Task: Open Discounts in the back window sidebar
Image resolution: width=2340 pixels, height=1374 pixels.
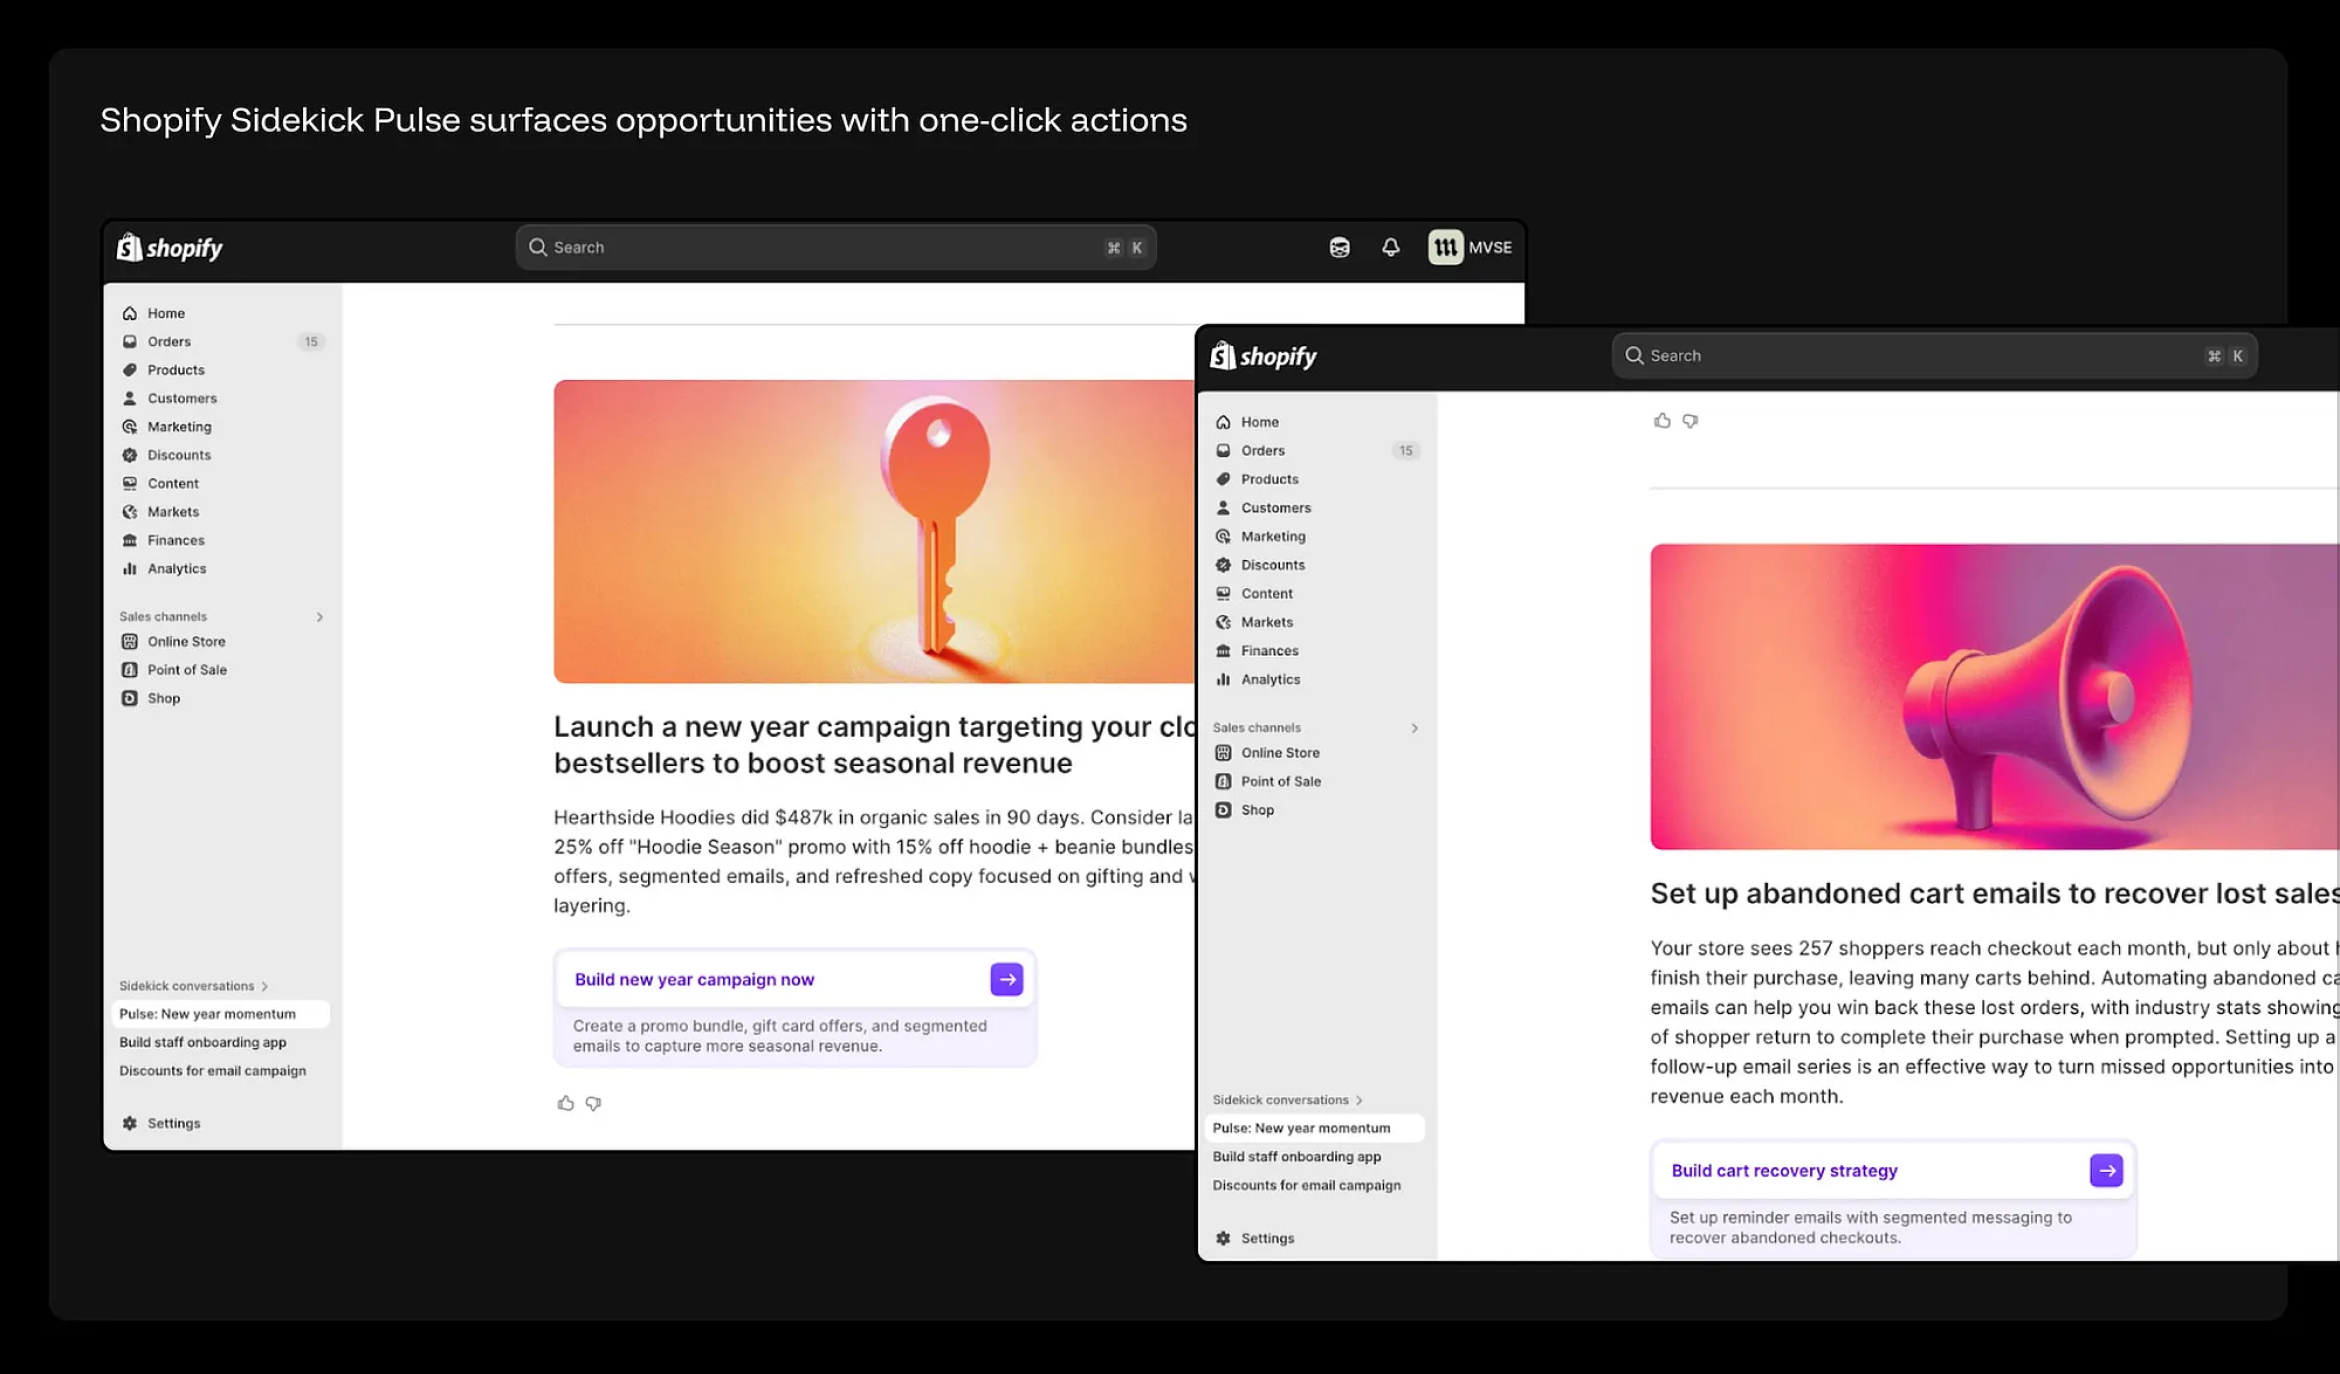Action: tap(179, 455)
